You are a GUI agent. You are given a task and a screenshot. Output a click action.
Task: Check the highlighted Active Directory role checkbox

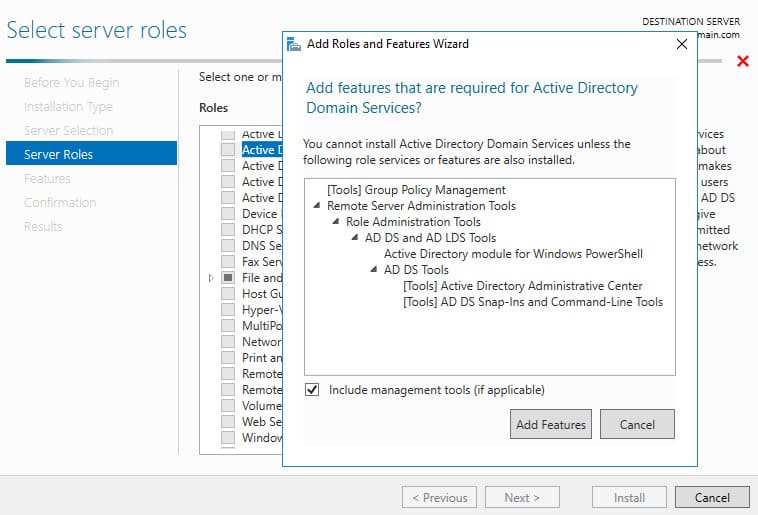228,149
